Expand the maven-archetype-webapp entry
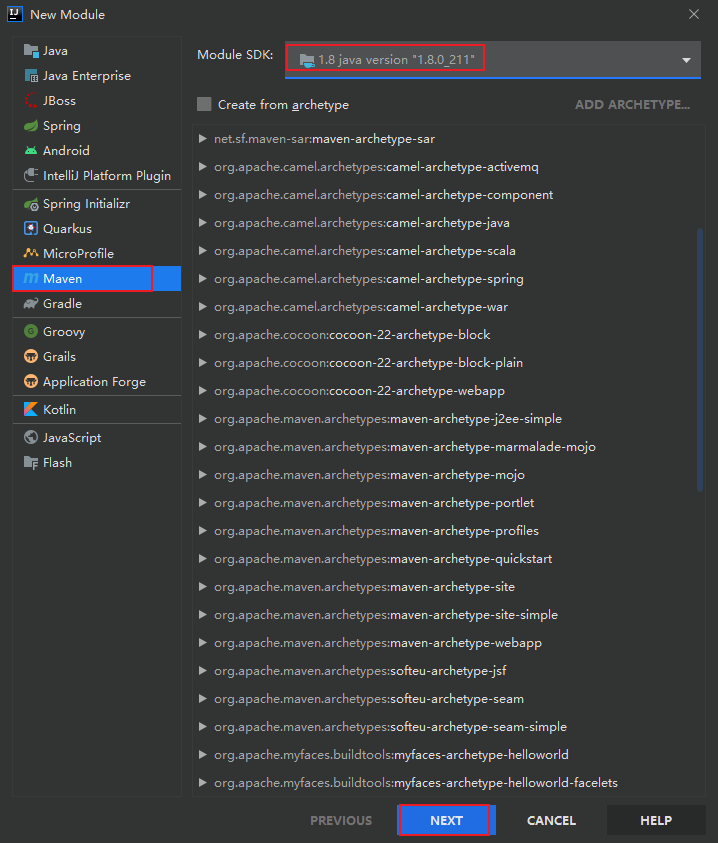The width and height of the screenshot is (718, 843). click(x=203, y=643)
